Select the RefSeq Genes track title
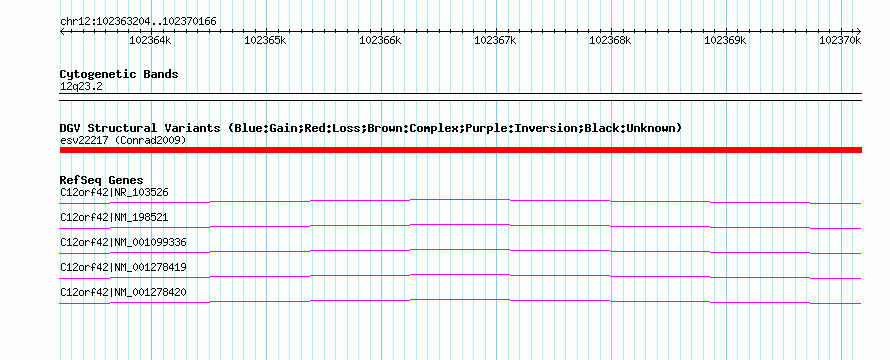 pyautogui.click(x=102, y=181)
